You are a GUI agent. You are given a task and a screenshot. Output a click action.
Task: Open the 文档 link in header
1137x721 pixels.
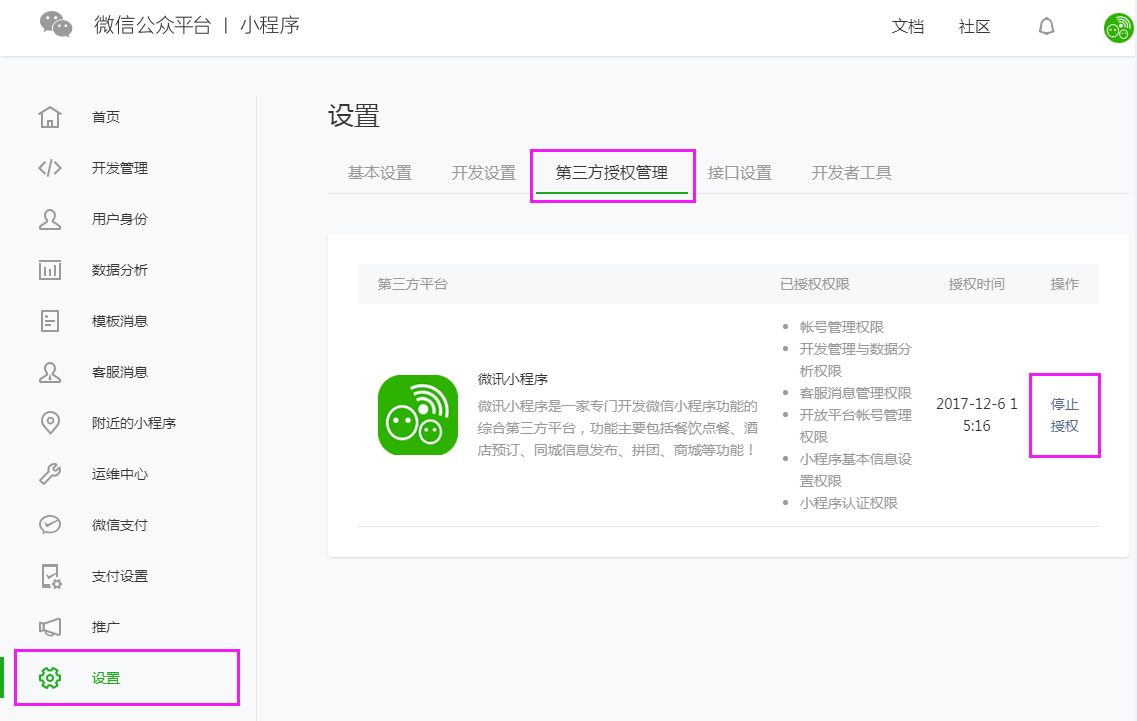tap(908, 27)
